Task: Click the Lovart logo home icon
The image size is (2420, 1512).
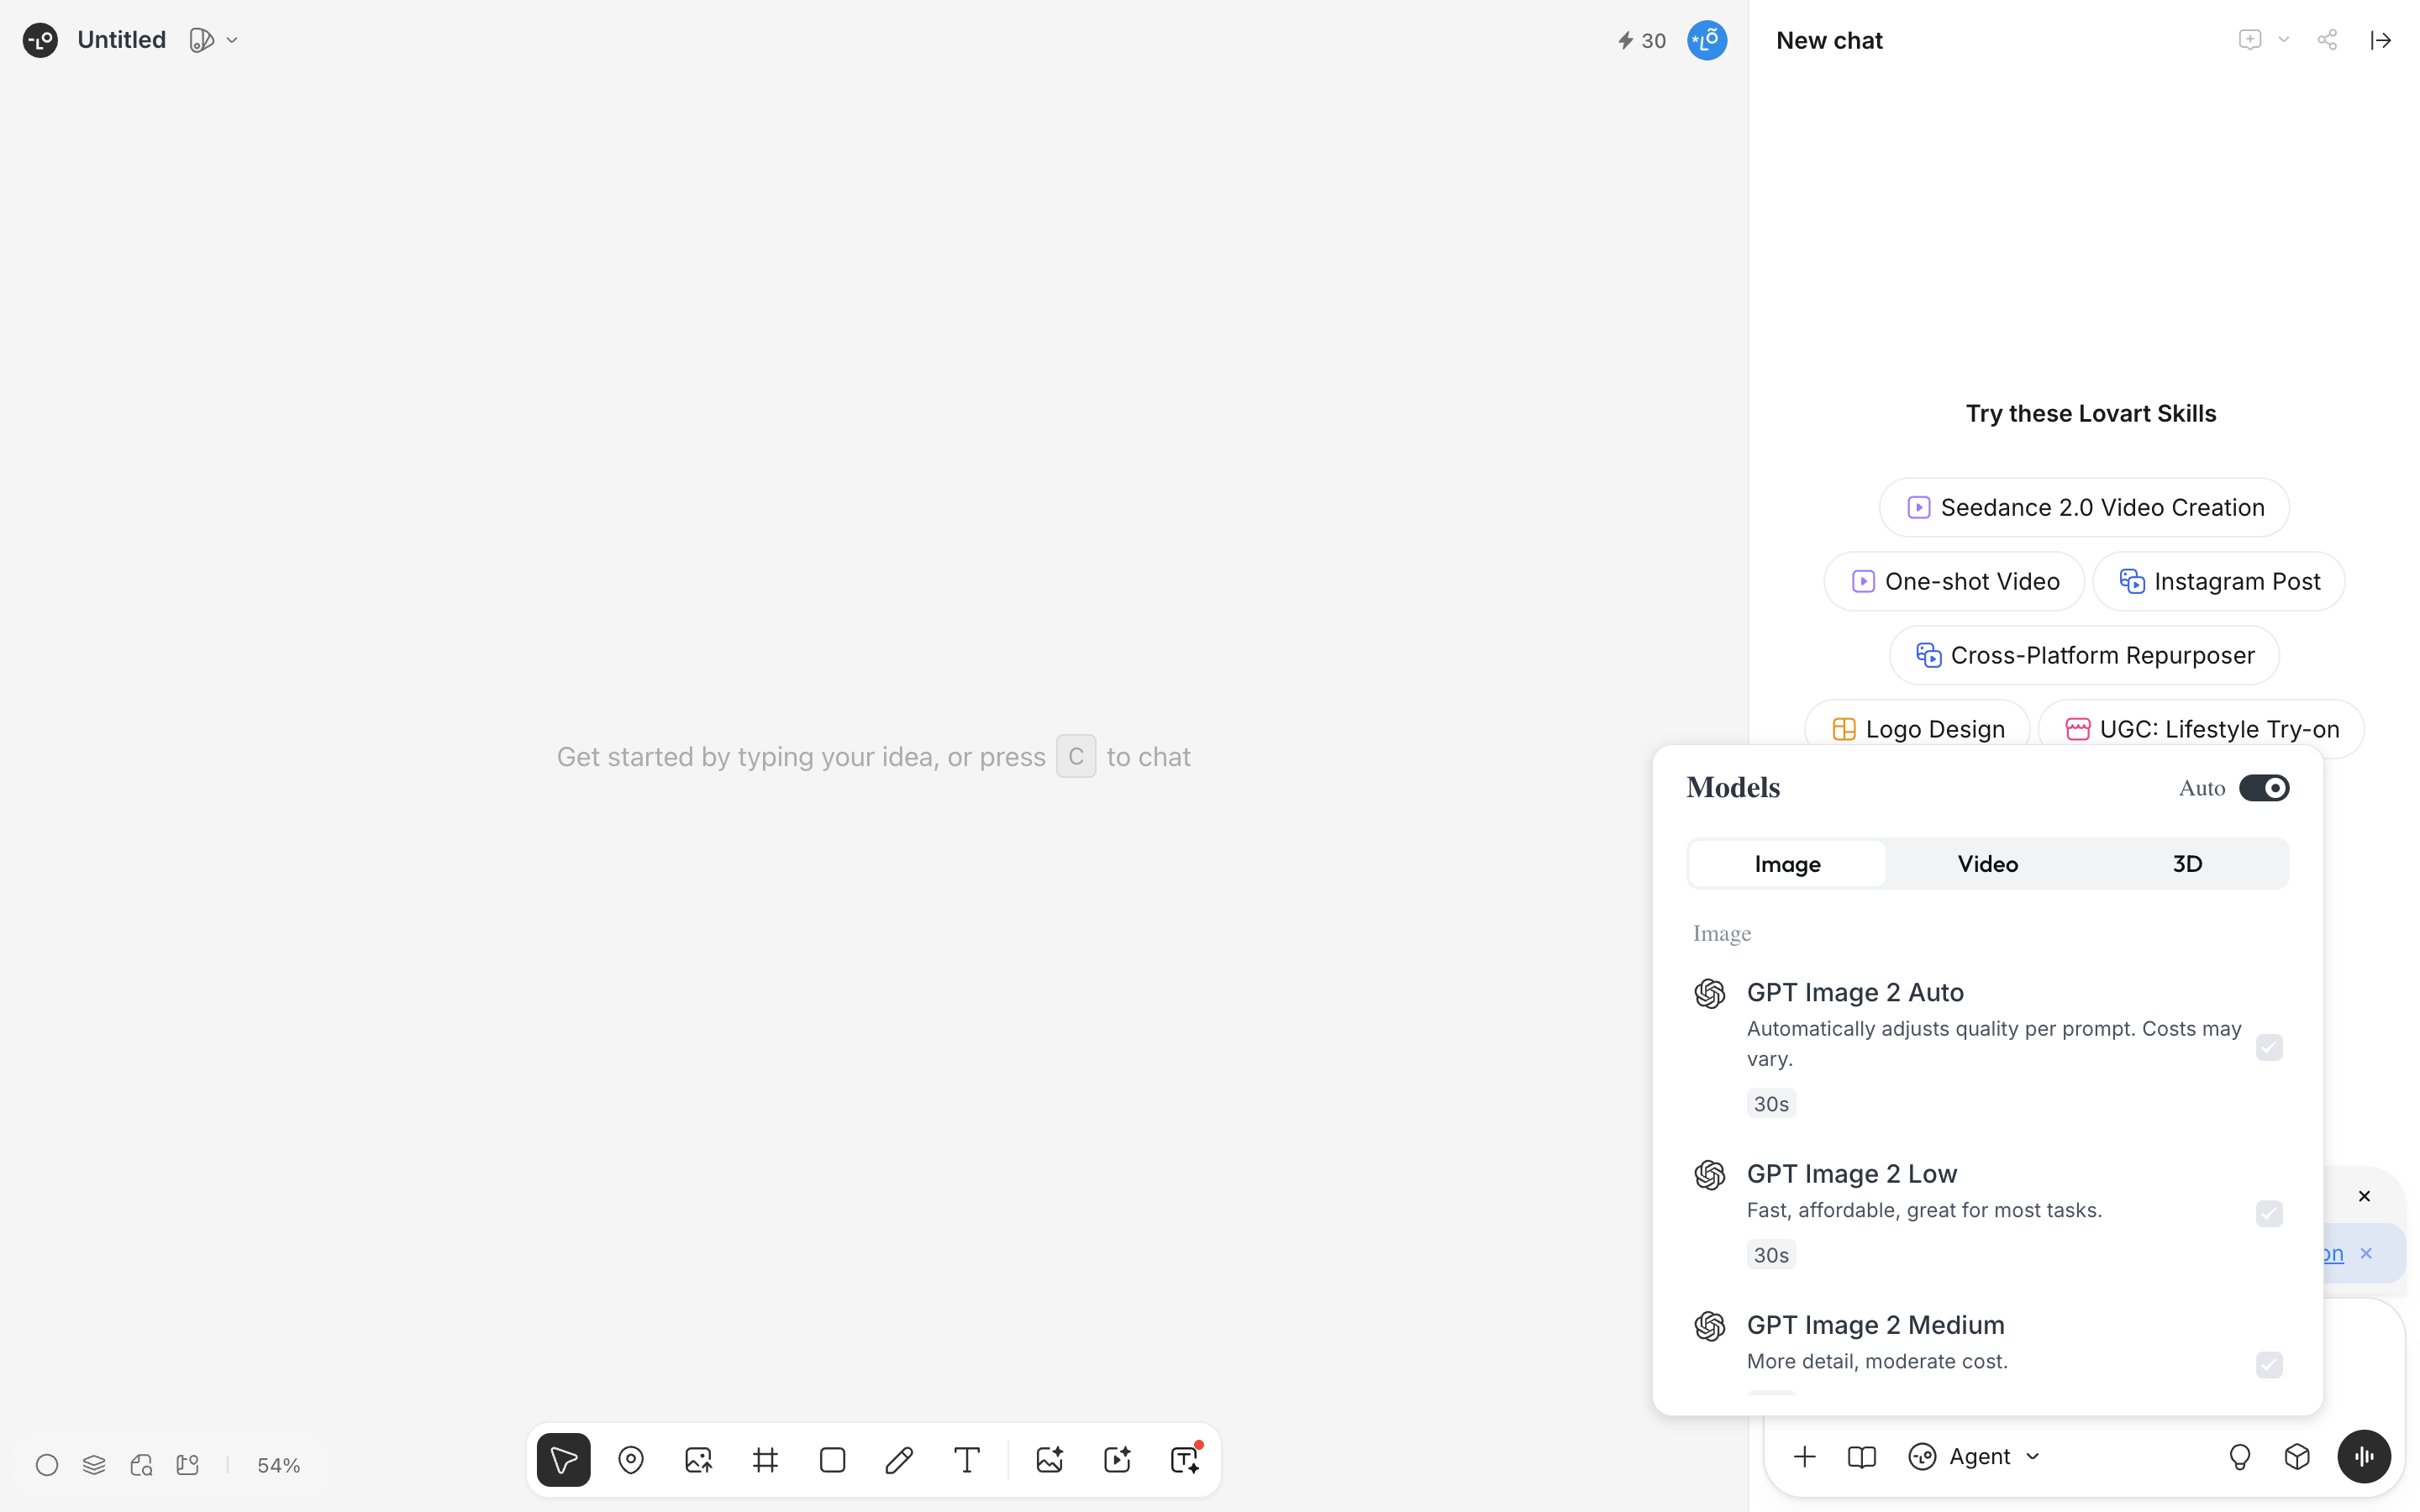Action: 40,40
